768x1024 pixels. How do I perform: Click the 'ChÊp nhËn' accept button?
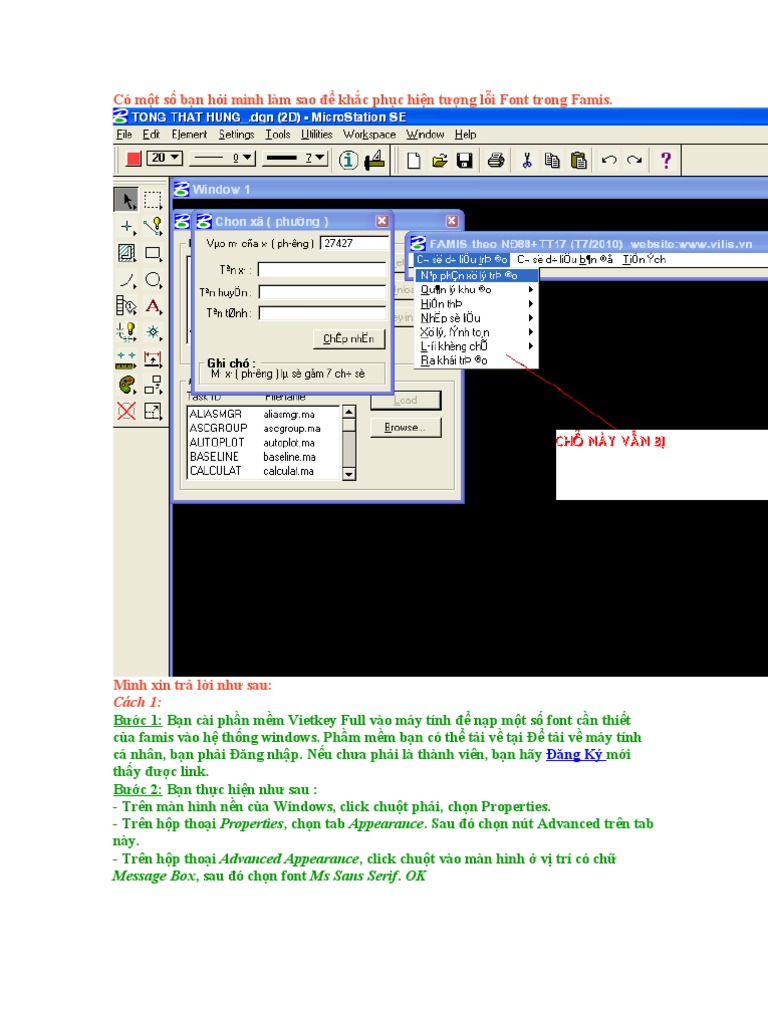(349, 338)
